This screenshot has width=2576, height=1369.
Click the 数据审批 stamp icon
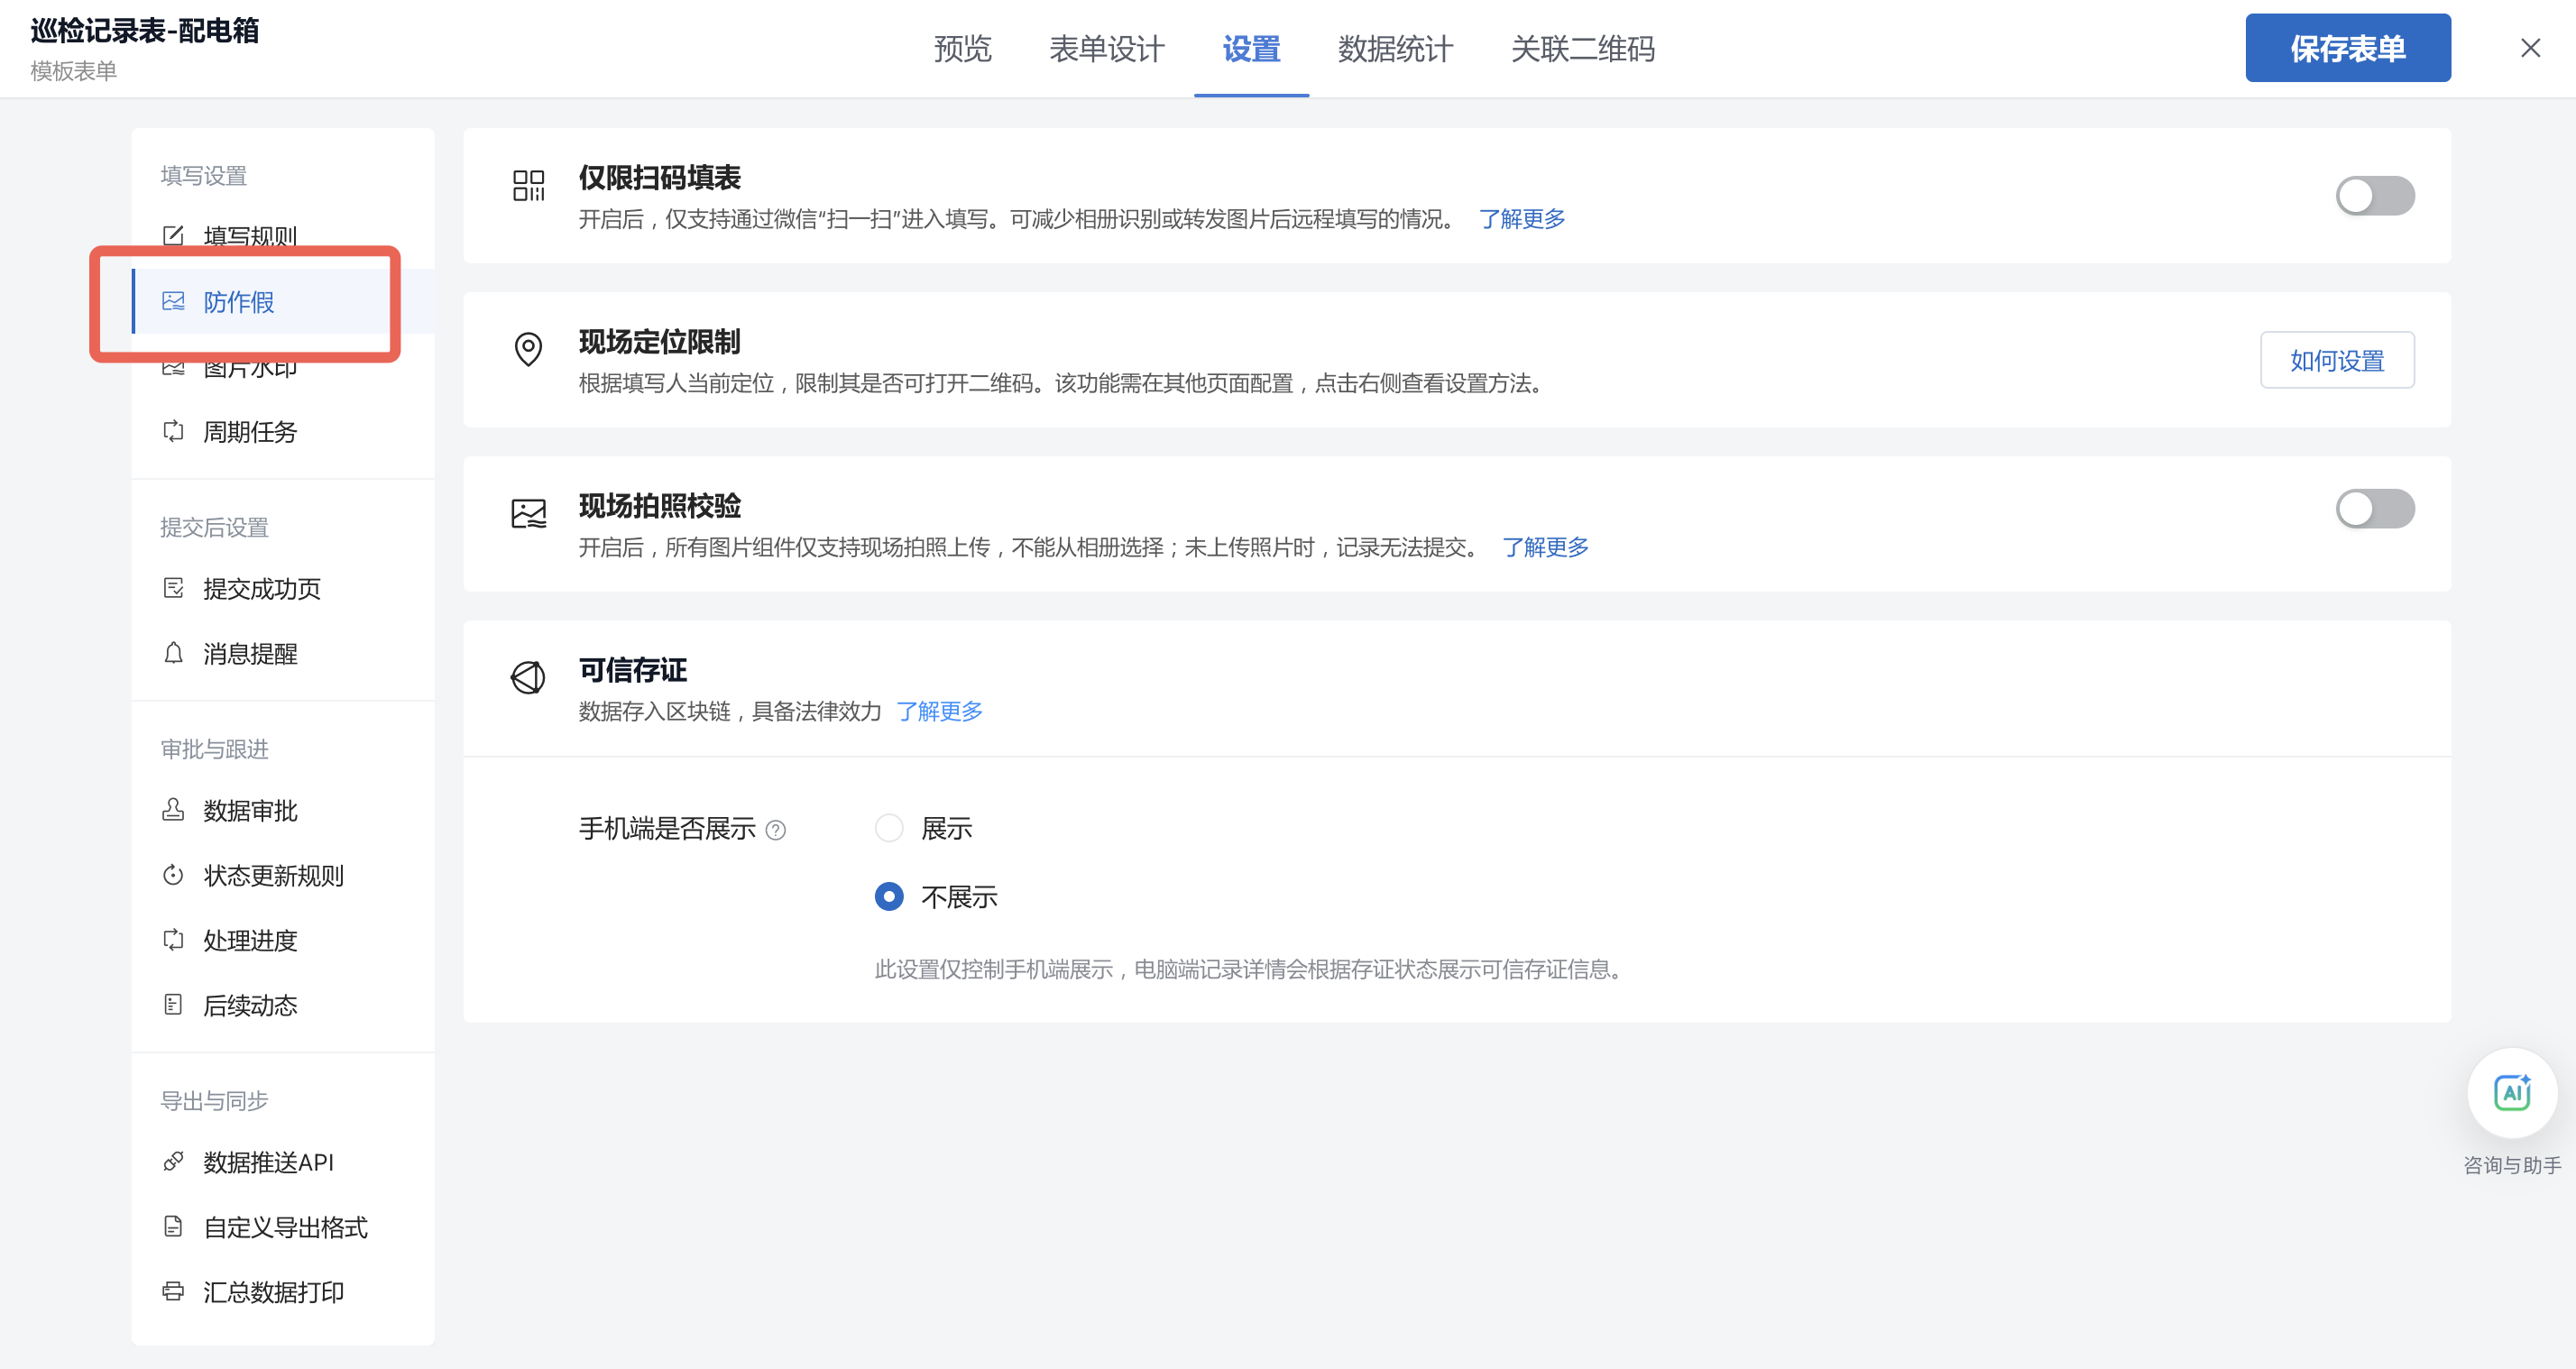click(173, 810)
